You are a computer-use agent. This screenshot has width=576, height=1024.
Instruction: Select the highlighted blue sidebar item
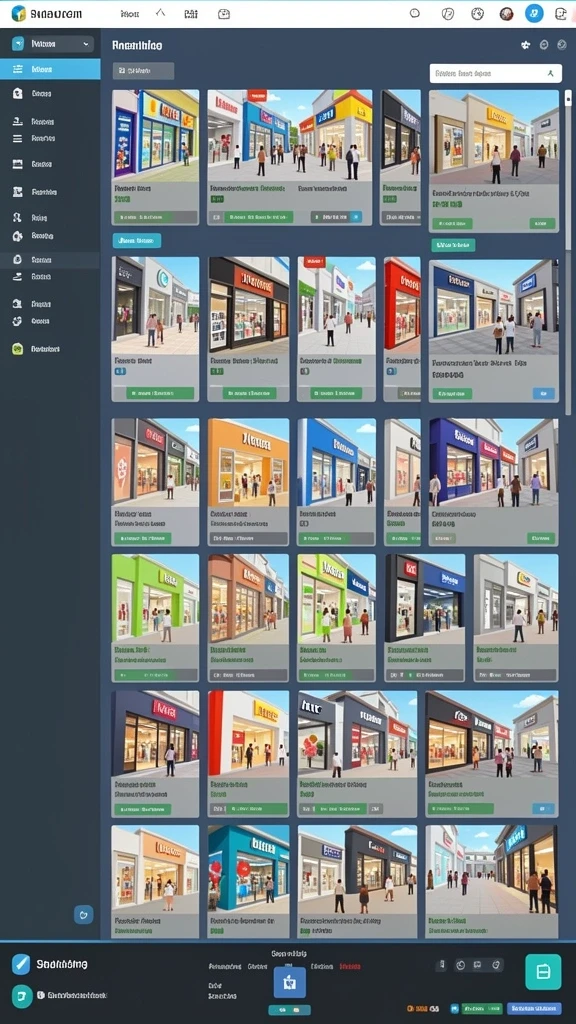(x=50, y=69)
